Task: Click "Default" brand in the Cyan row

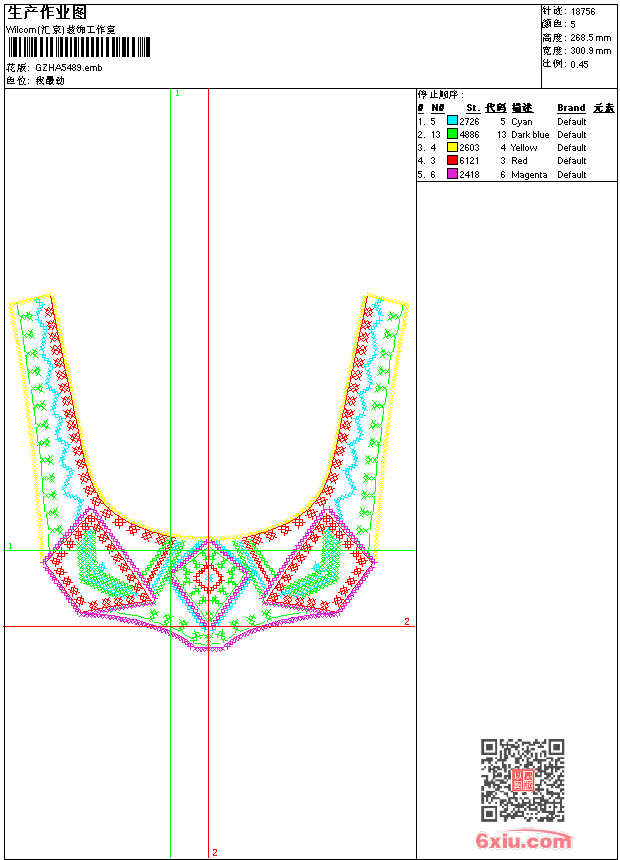Action: coord(572,122)
